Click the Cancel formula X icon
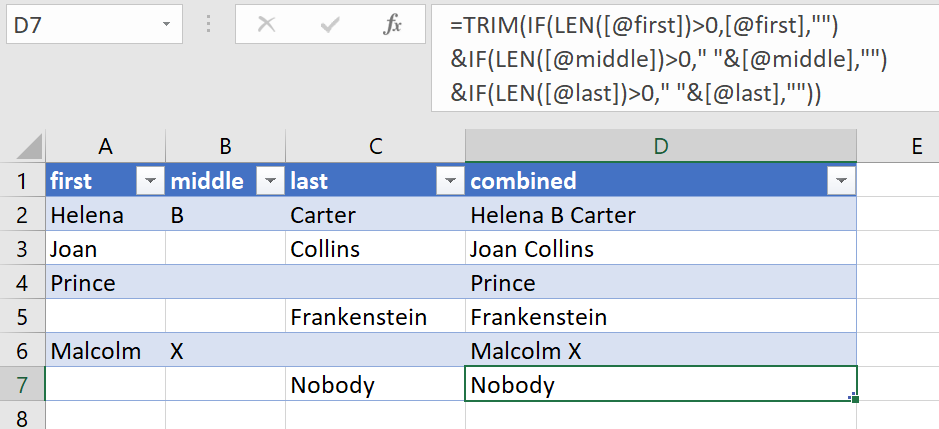 pos(266,25)
